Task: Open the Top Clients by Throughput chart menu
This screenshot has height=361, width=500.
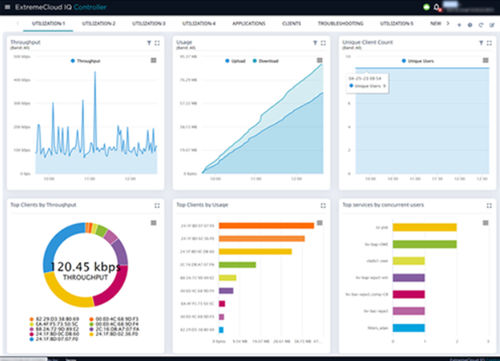Action: pyautogui.click(x=153, y=222)
